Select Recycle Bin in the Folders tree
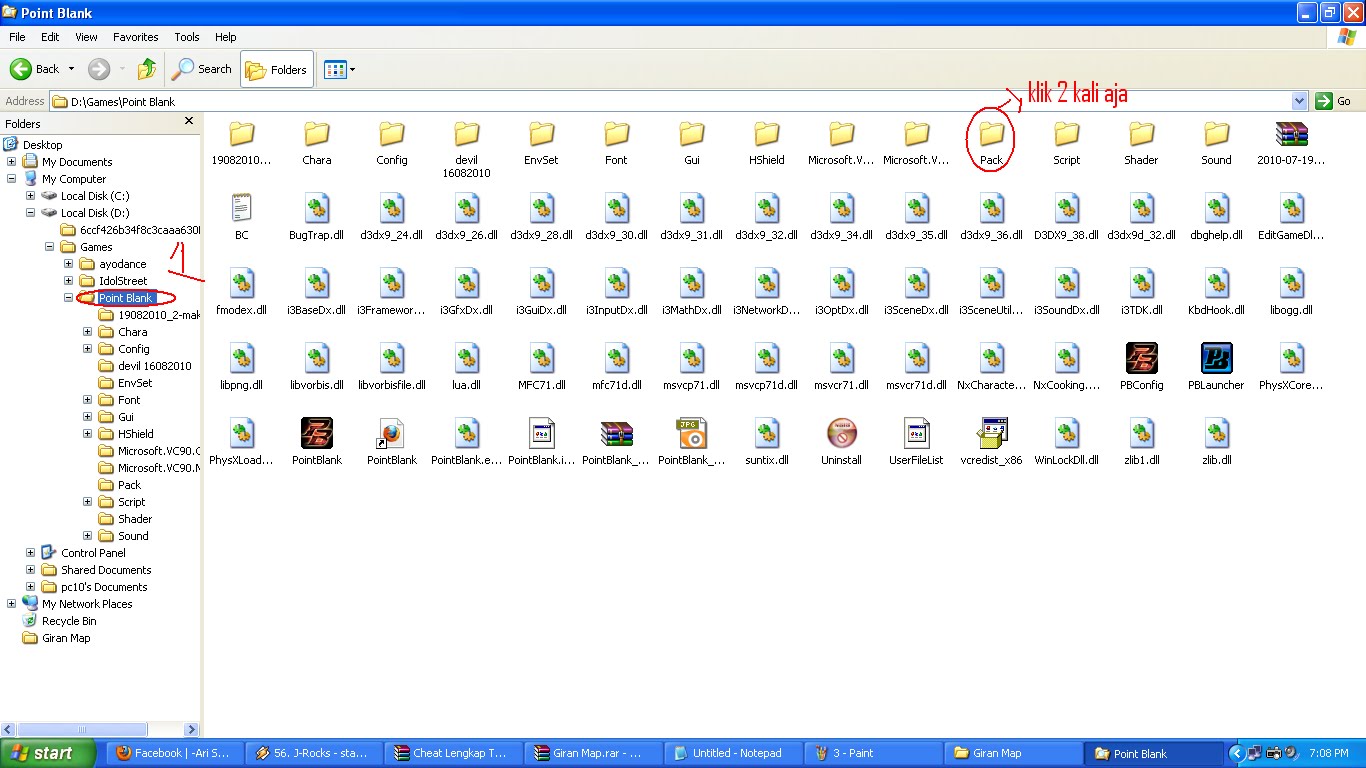This screenshot has width=1366, height=768. [x=69, y=621]
